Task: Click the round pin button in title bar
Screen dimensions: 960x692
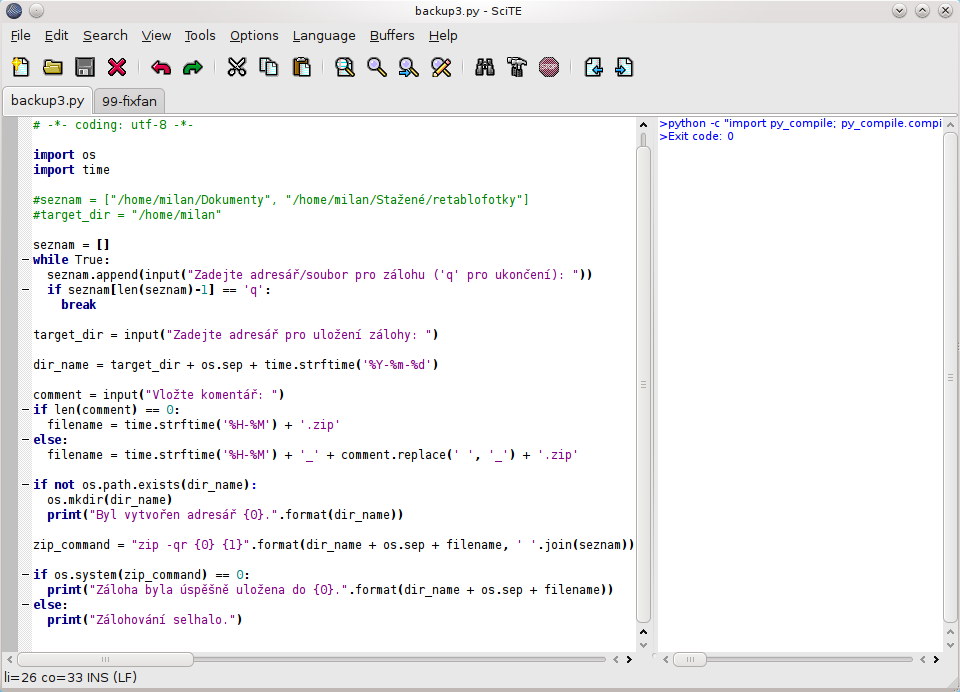Action: [x=36, y=10]
